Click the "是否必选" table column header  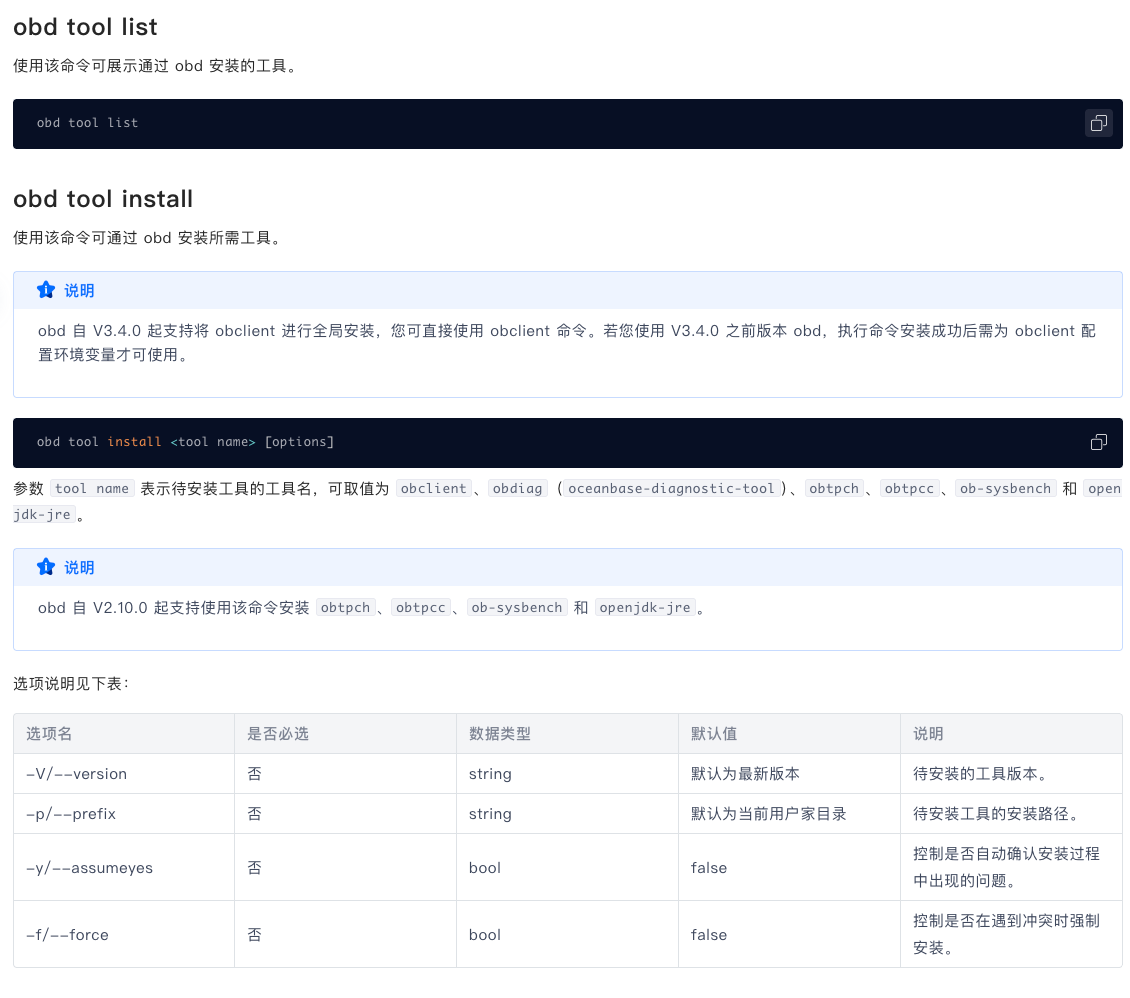(278, 734)
